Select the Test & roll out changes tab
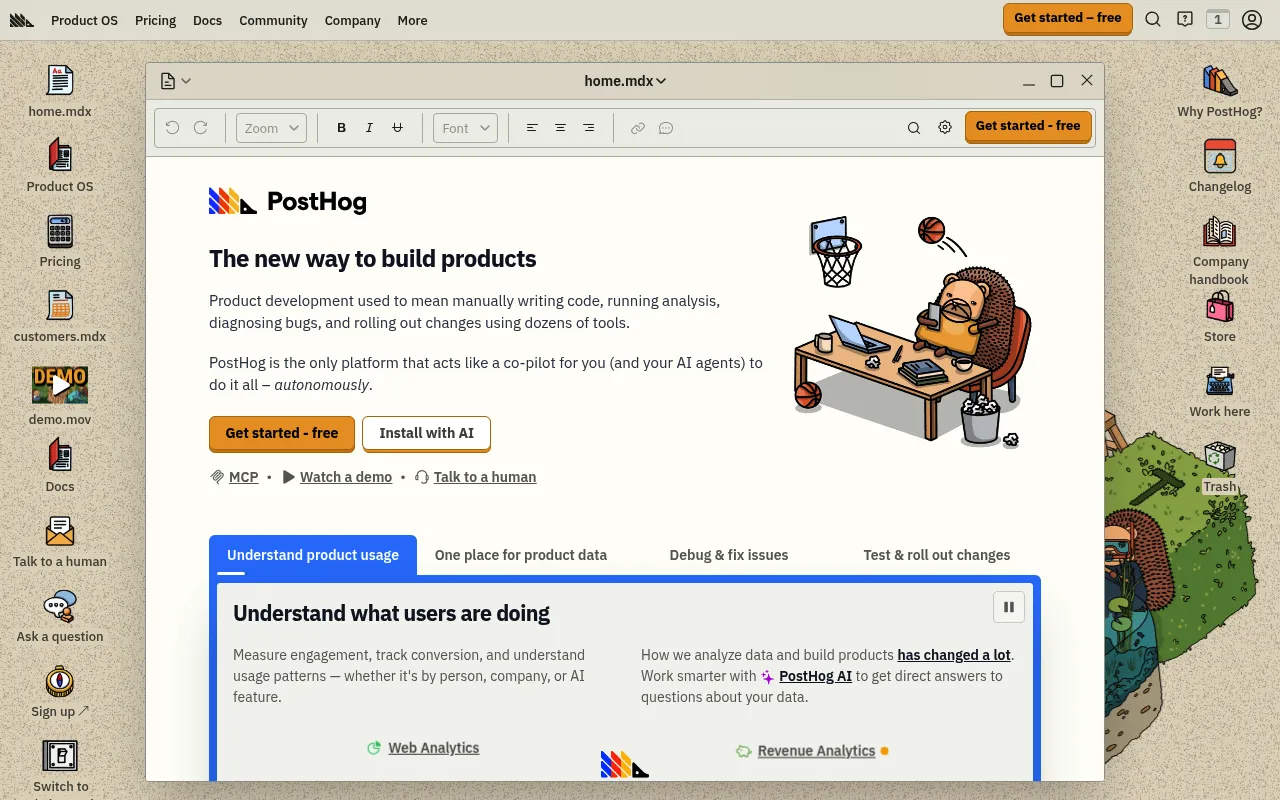The height and width of the screenshot is (800, 1280). pyautogui.click(x=937, y=555)
